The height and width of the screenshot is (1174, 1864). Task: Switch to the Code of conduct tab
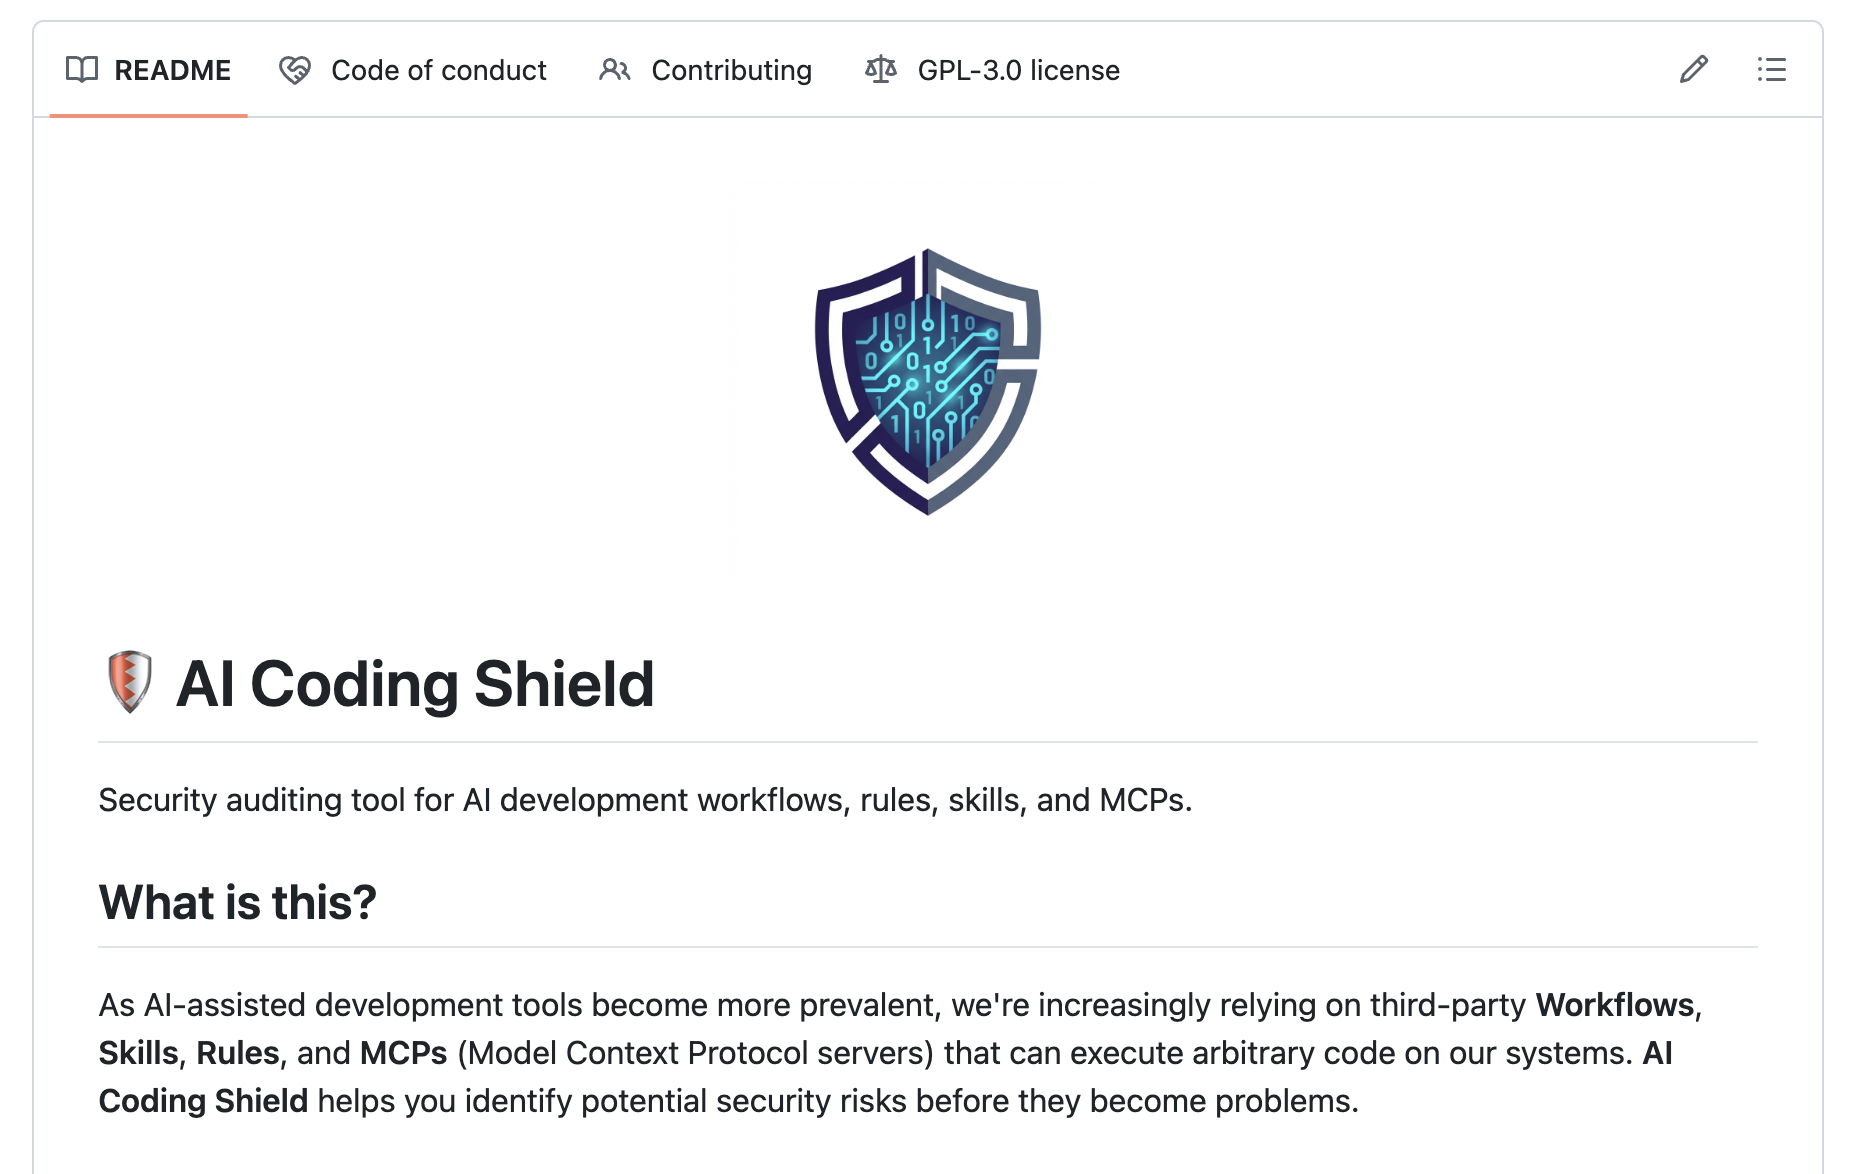coord(440,70)
